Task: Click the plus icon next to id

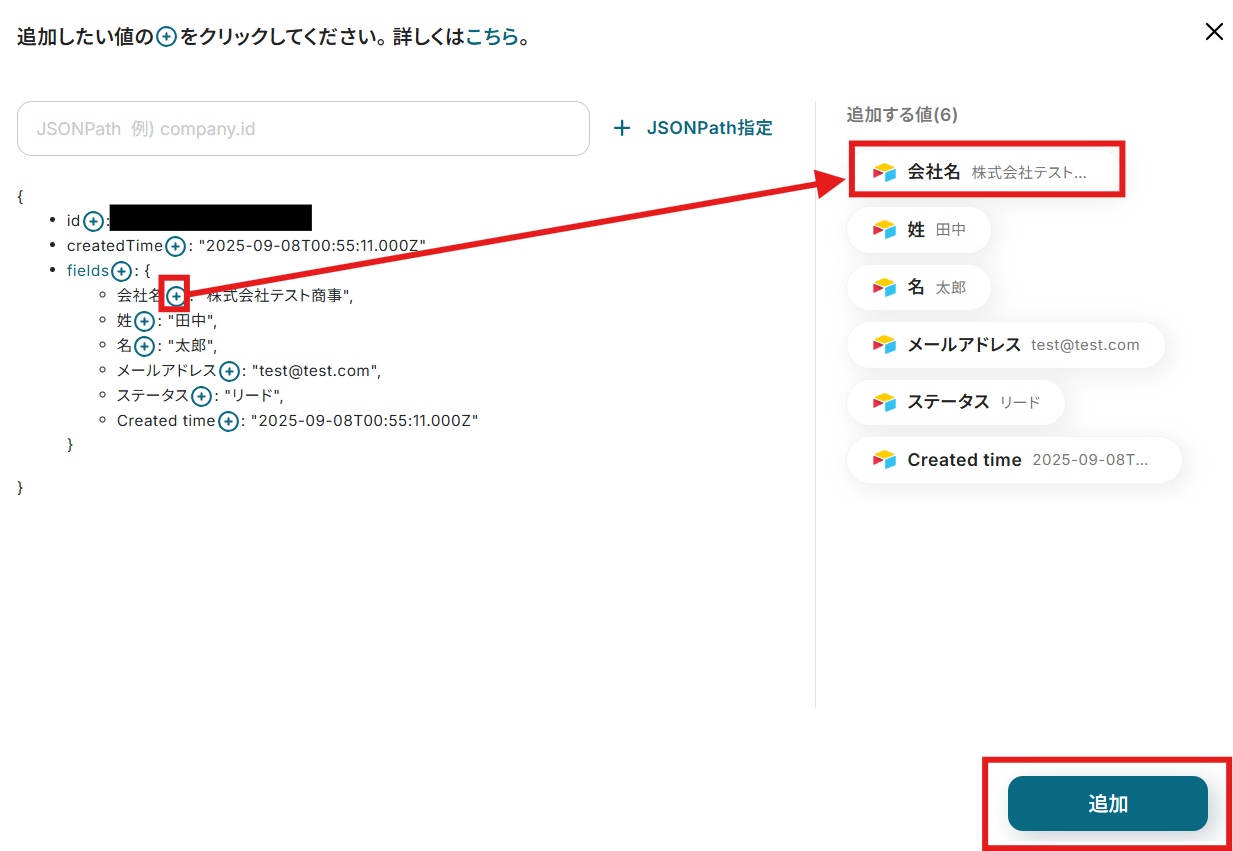Action: click(93, 221)
